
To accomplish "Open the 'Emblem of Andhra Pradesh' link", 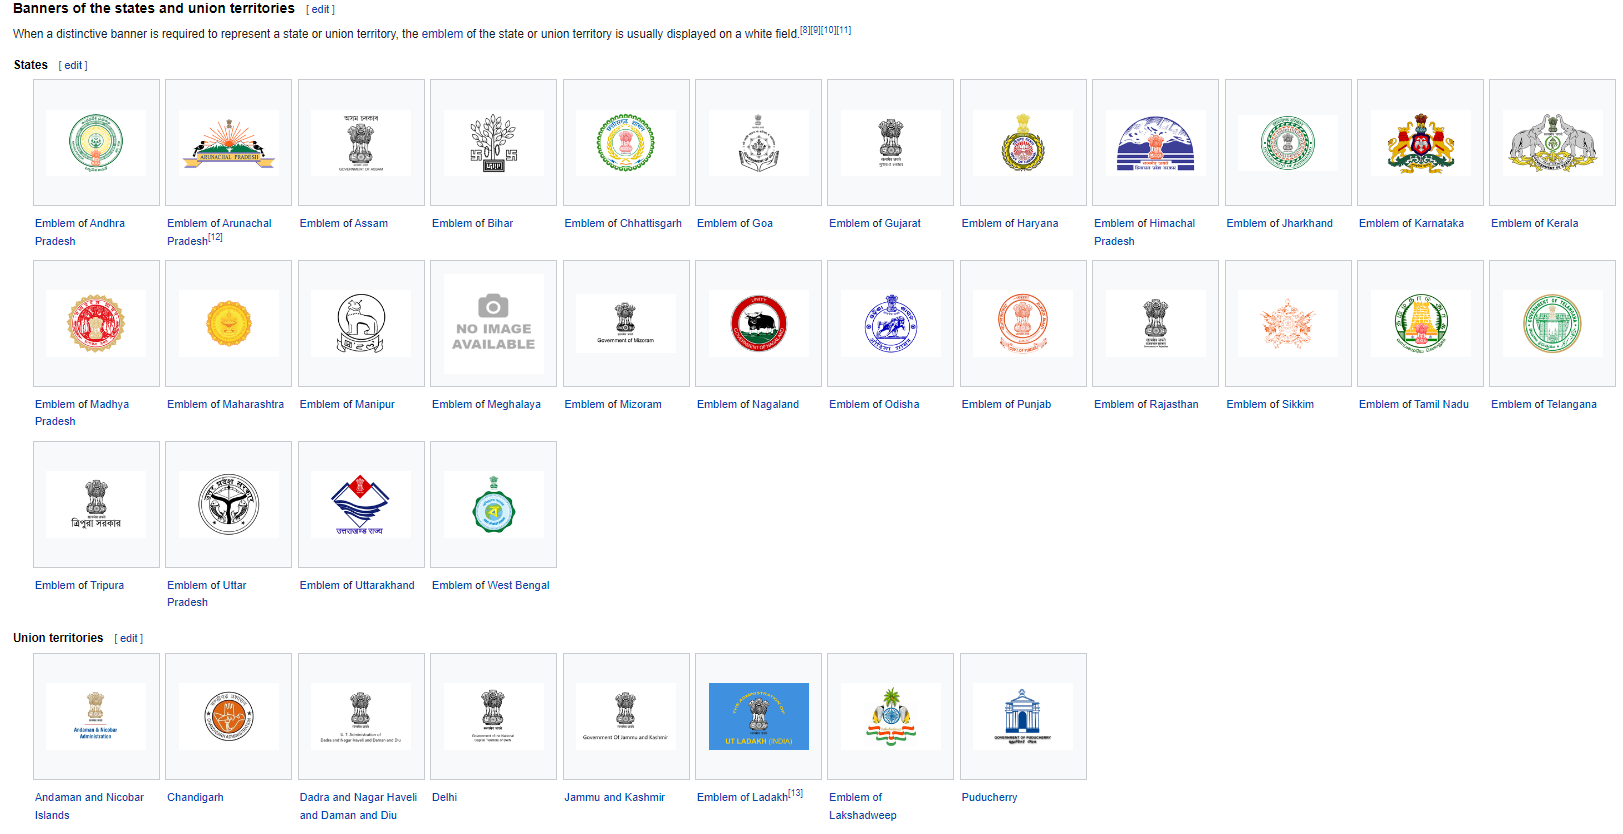I will (80, 232).
